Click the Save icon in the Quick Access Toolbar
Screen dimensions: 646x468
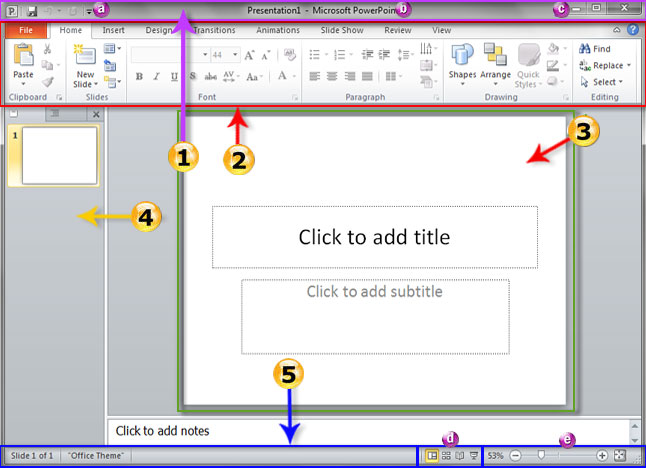(x=32, y=11)
